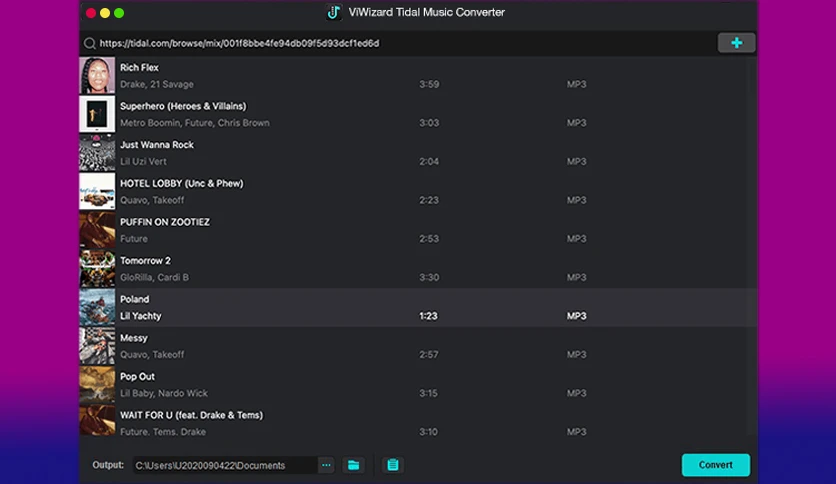Select PUFFIN ON ZOOTIEZ album thumbnail
The image size is (836, 484).
[x=97, y=230]
